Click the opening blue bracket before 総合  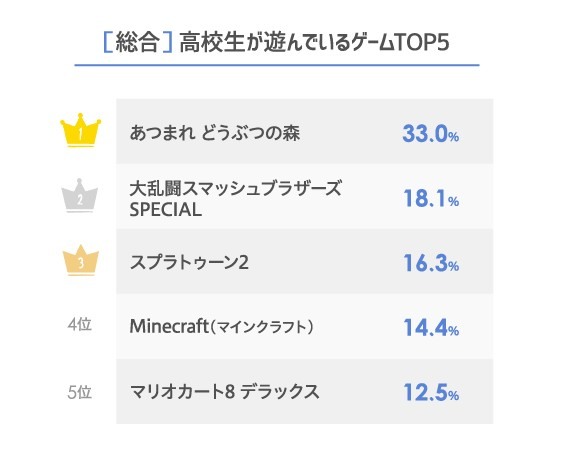tap(108, 42)
